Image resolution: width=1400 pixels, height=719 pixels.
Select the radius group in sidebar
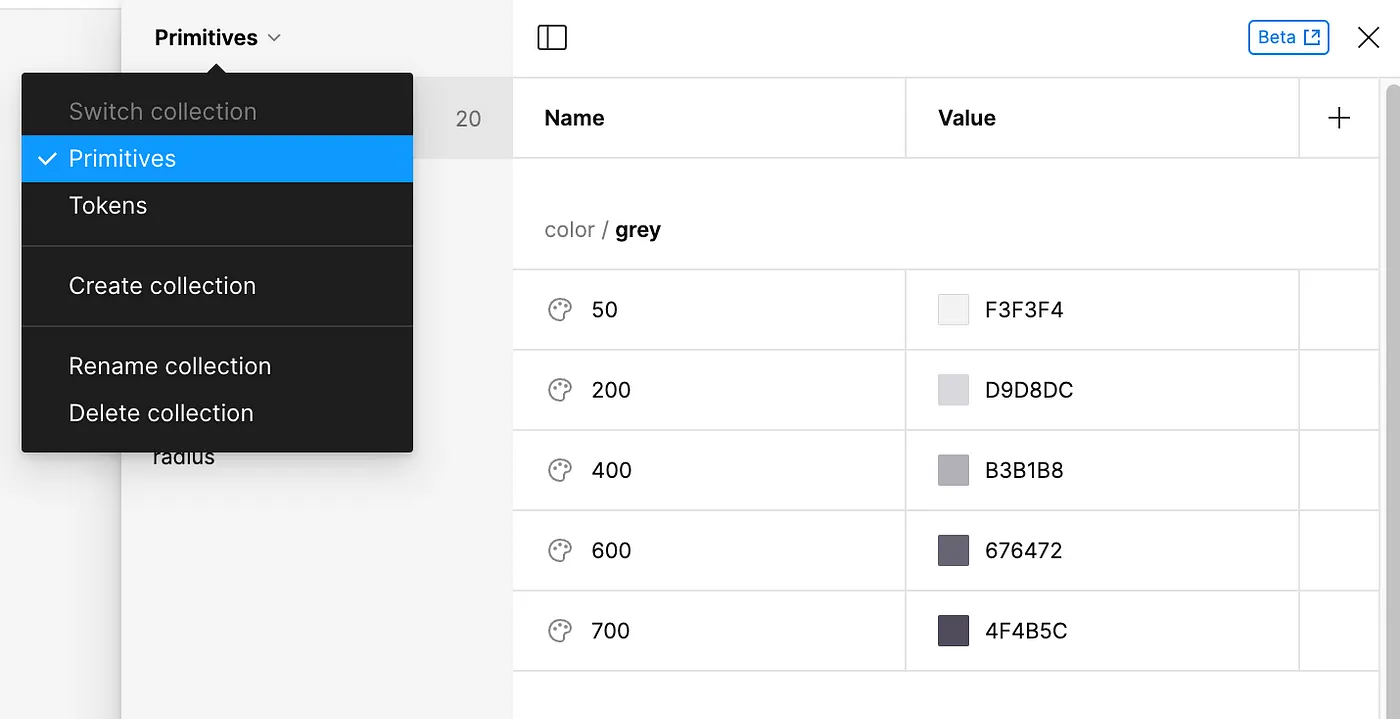[184, 459]
